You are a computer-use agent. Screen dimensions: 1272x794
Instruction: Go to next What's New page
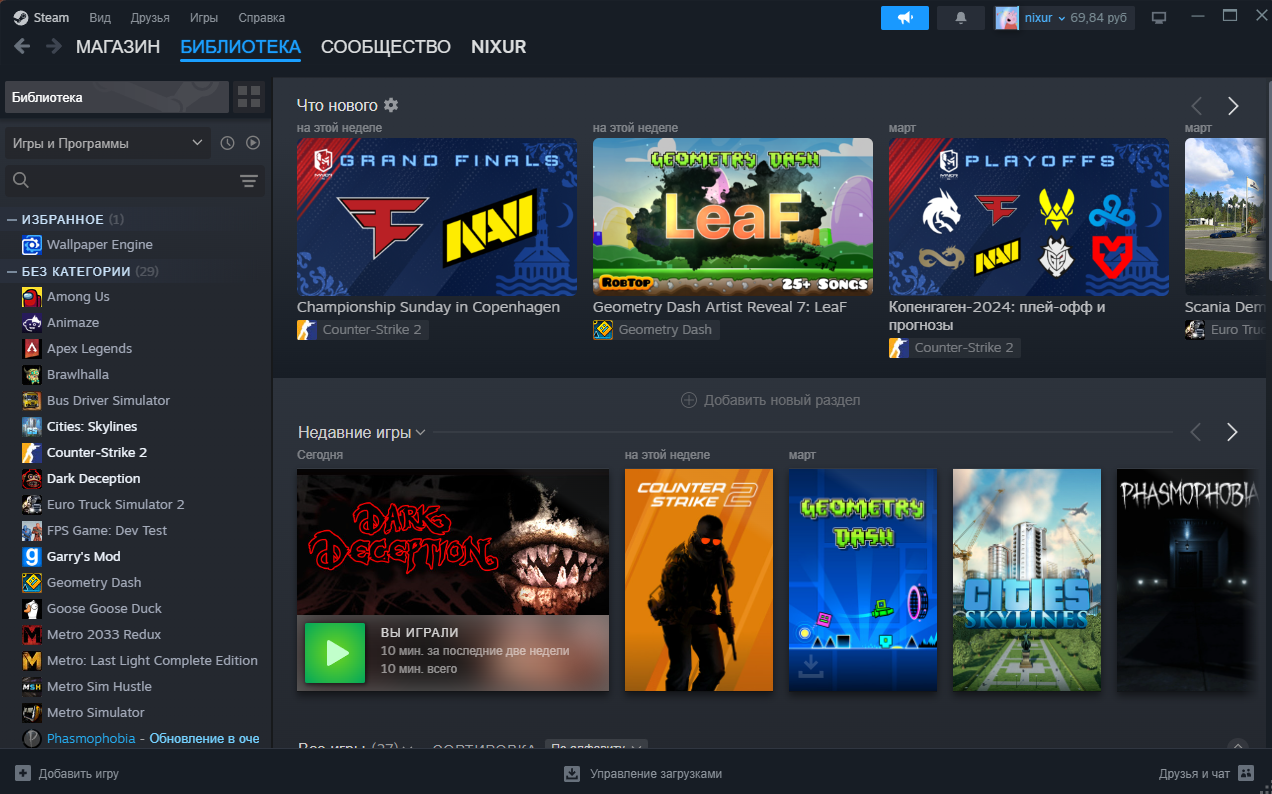(x=1233, y=106)
